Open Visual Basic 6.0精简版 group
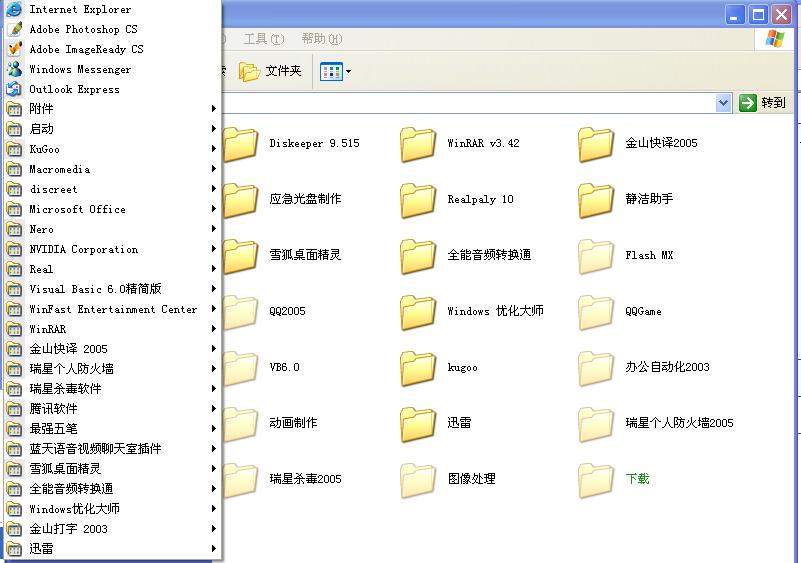Viewport: 801px width, 563px height. (x=112, y=289)
